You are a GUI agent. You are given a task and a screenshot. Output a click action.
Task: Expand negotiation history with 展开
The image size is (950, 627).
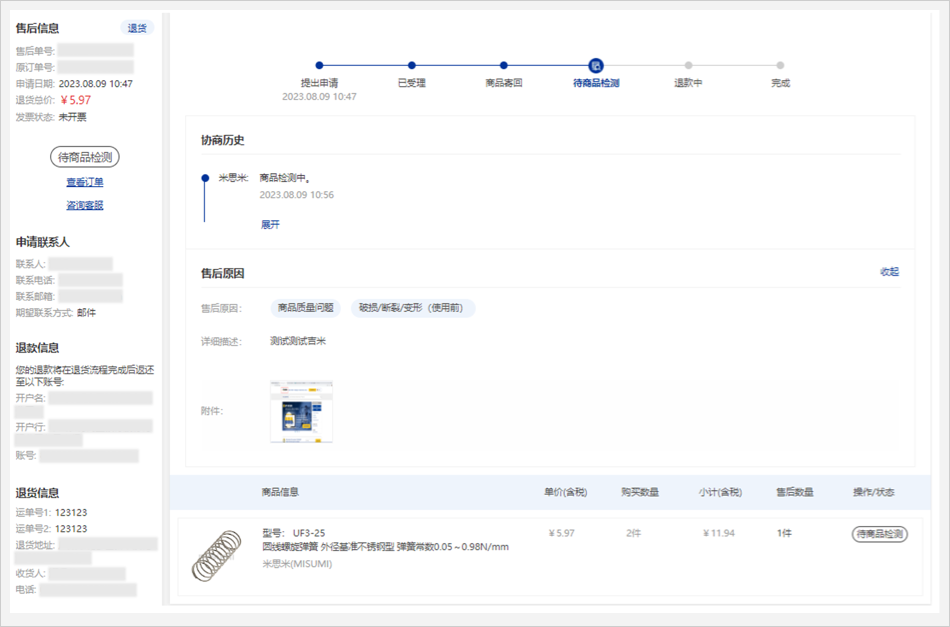pos(270,225)
